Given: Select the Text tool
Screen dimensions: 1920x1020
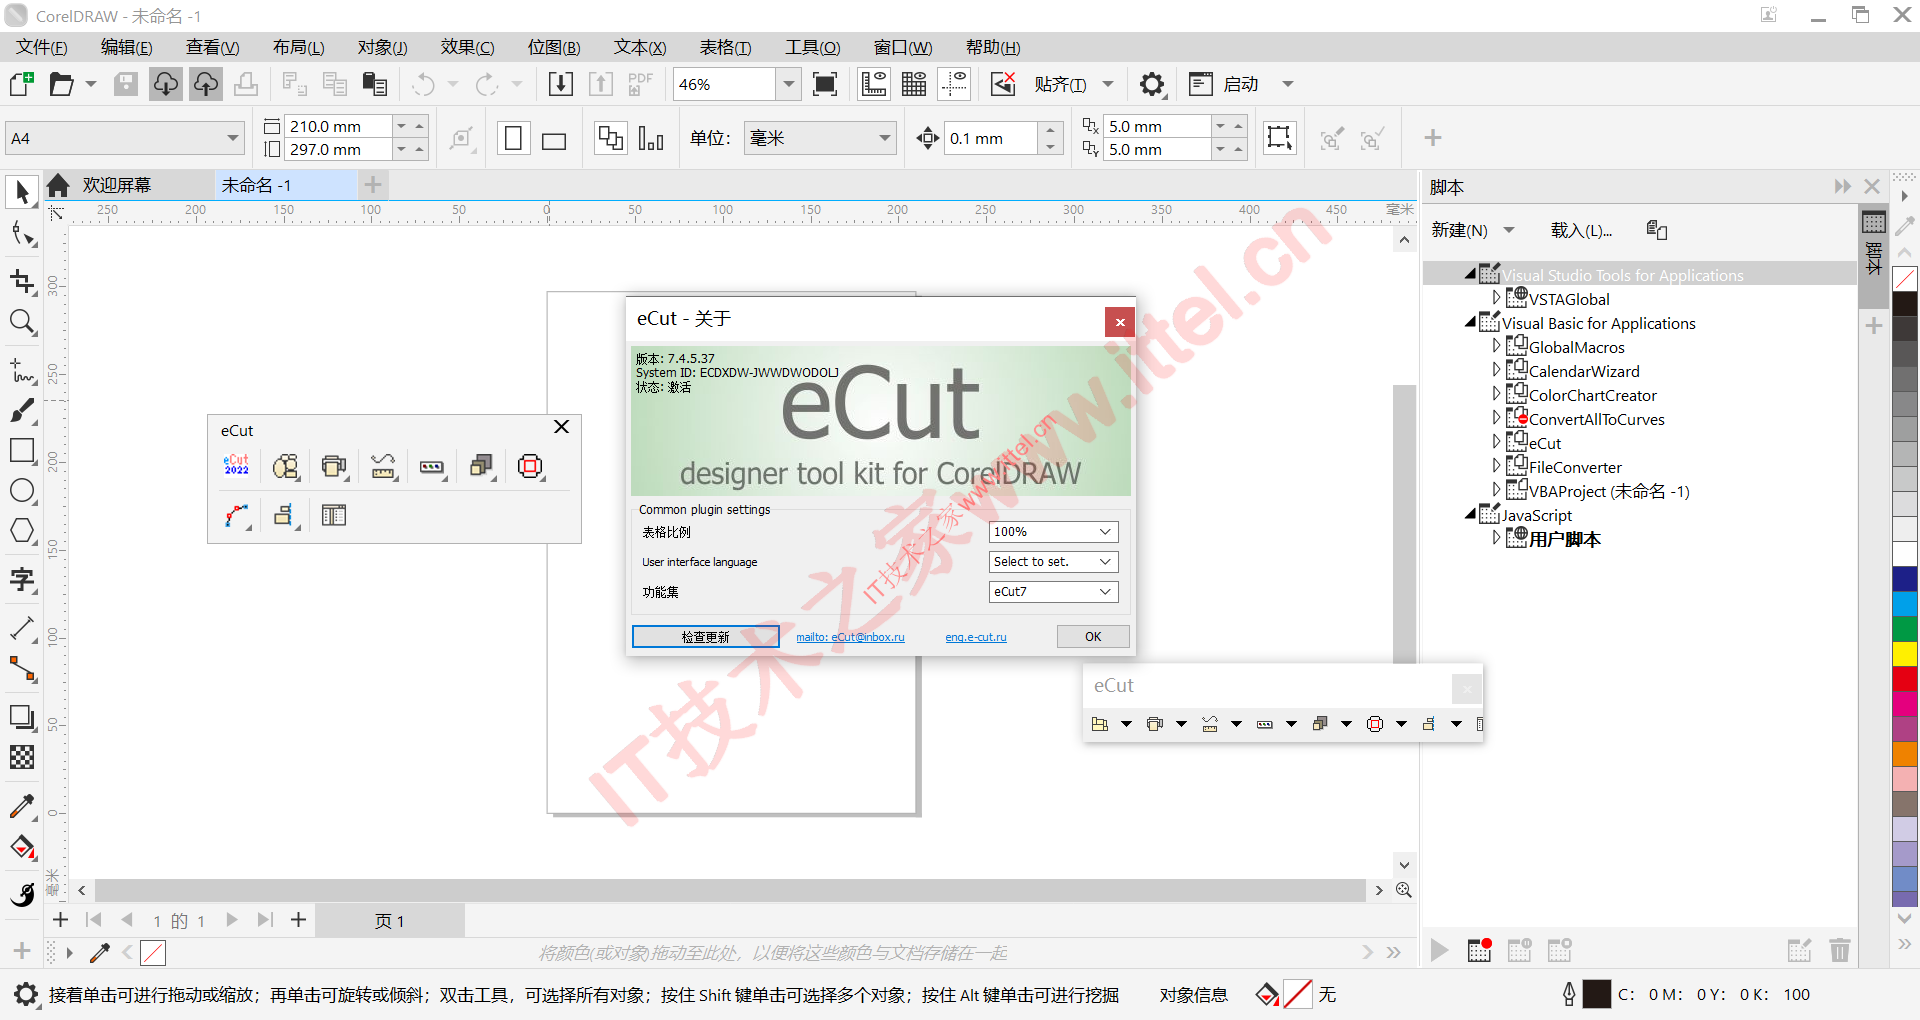Looking at the screenshot, I should (22, 580).
